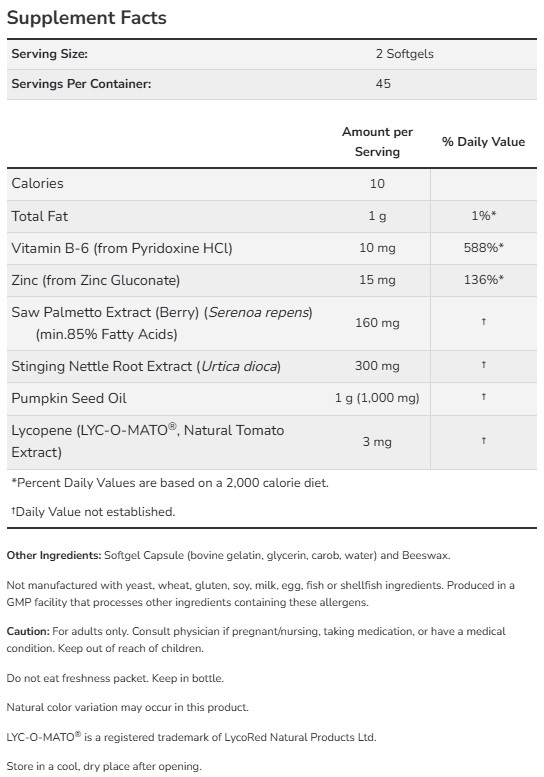
Task: Click the % Daily Value column header
Action: tap(483, 142)
